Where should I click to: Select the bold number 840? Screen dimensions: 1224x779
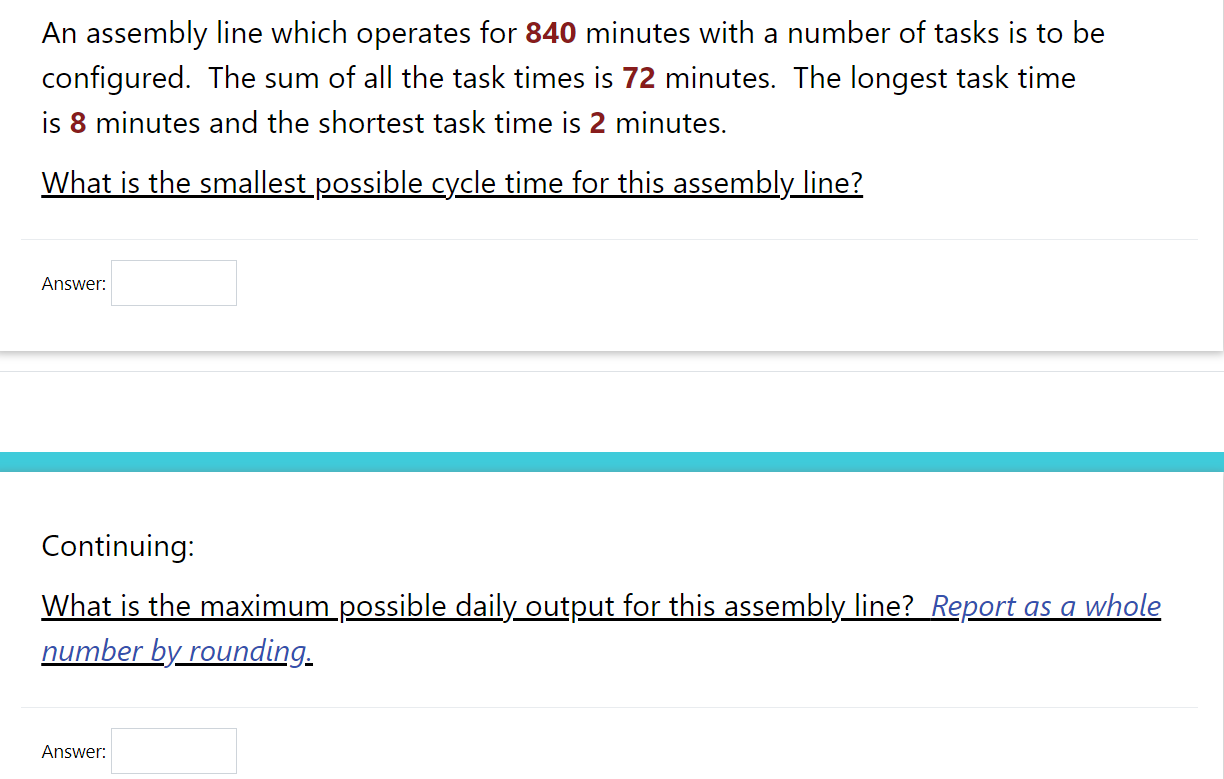[x=549, y=32]
